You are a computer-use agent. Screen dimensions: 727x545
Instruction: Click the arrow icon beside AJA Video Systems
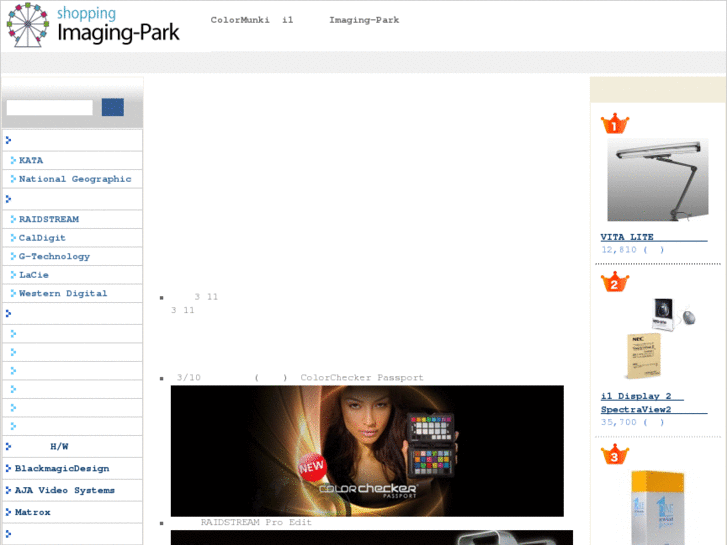click(x=8, y=490)
